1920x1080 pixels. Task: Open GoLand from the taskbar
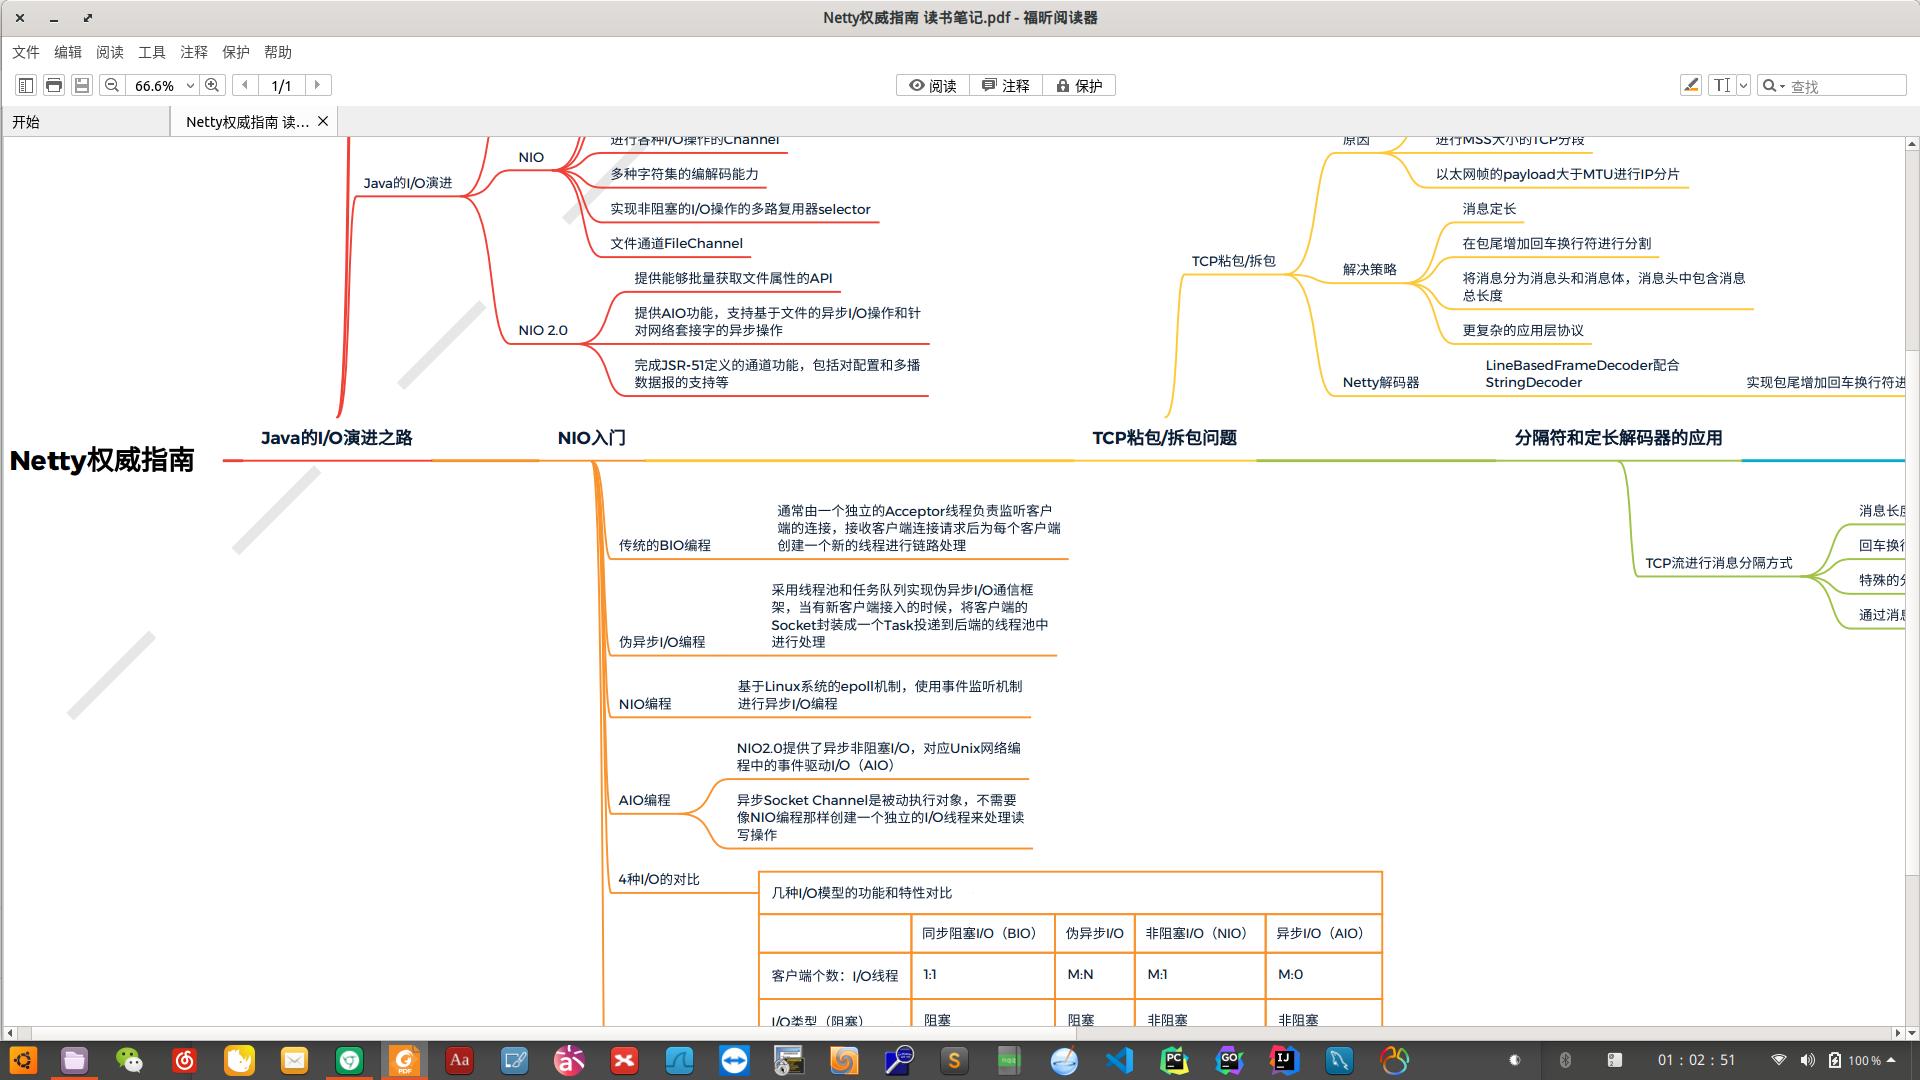point(1229,1060)
